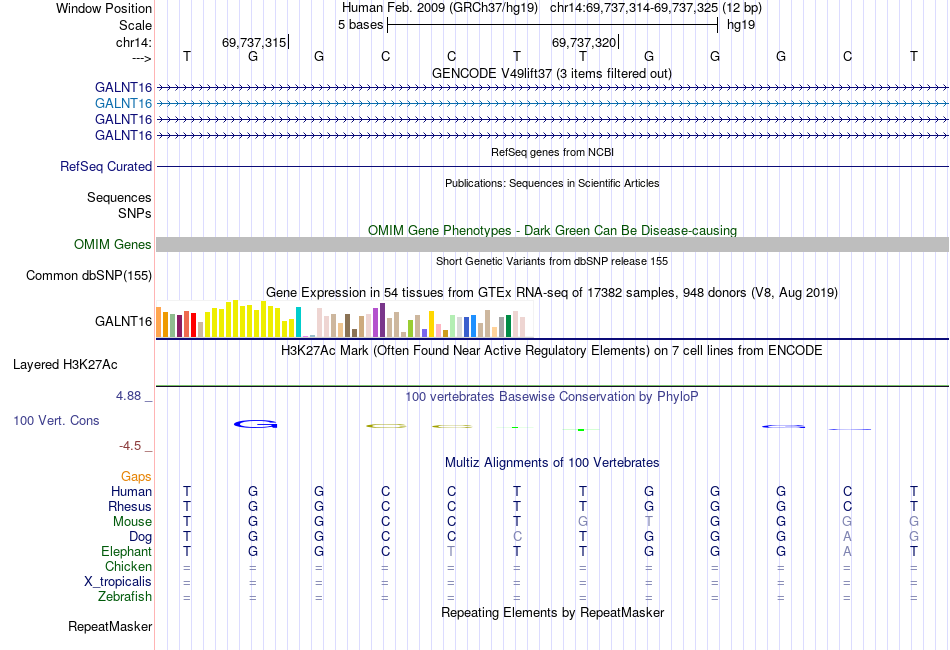Select the Dog alignment row label
The height and width of the screenshot is (650, 950).
tap(141, 537)
